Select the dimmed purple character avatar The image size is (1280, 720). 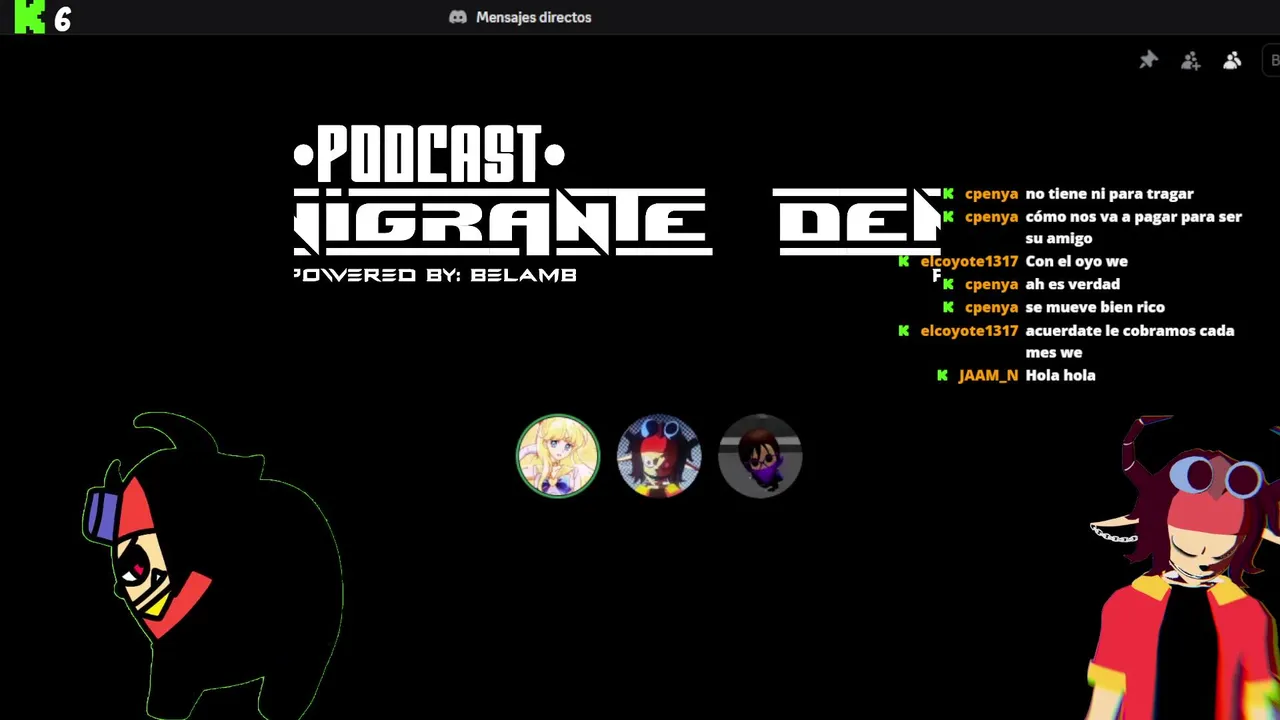click(760, 456)
